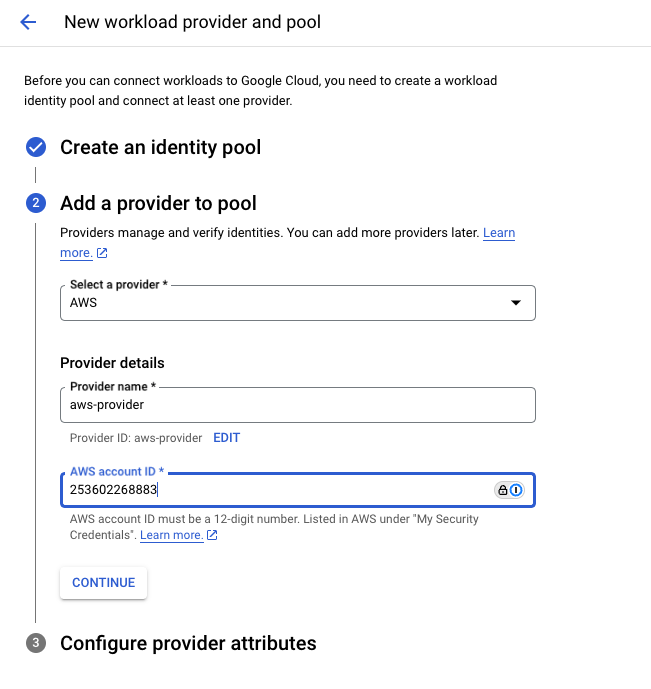
Task: Click the New workload provider and pool title
Action: pos(192,22)
